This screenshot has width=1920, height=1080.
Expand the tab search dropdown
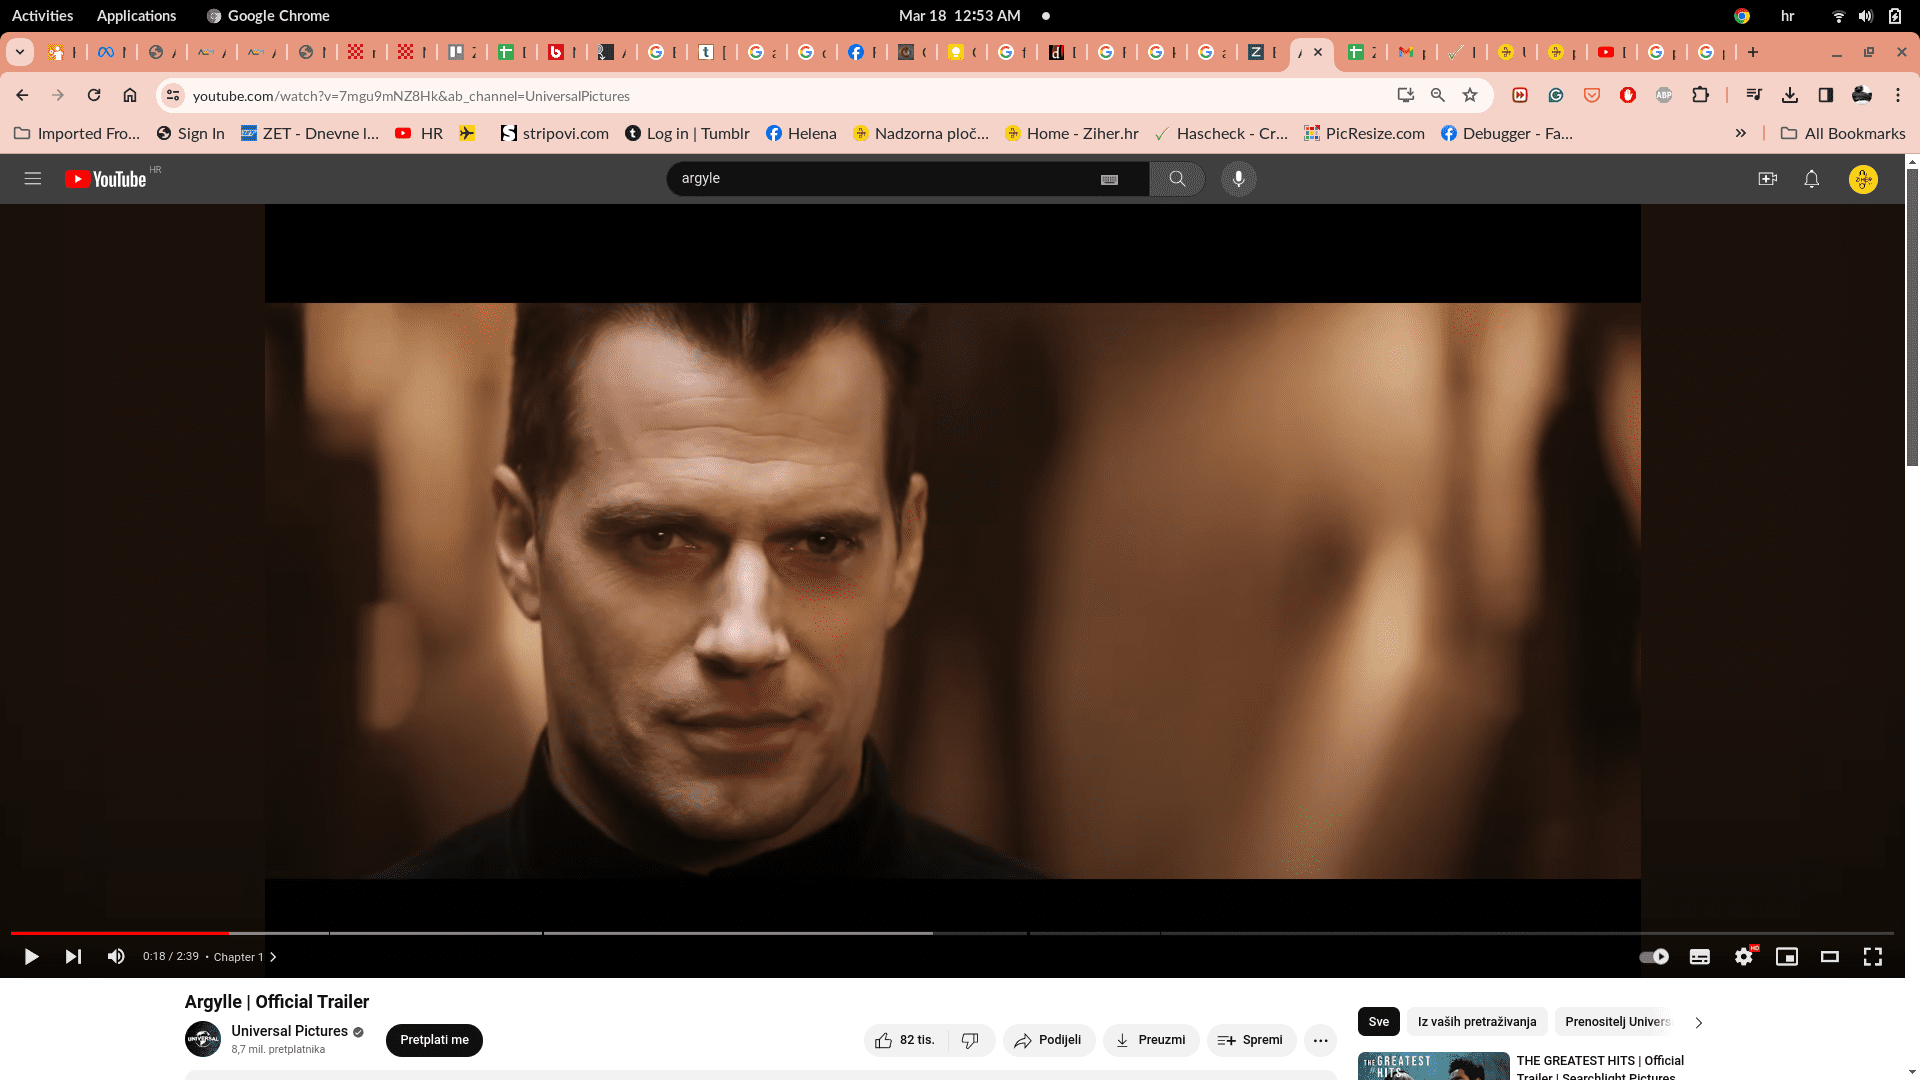[x=20, y=52]
